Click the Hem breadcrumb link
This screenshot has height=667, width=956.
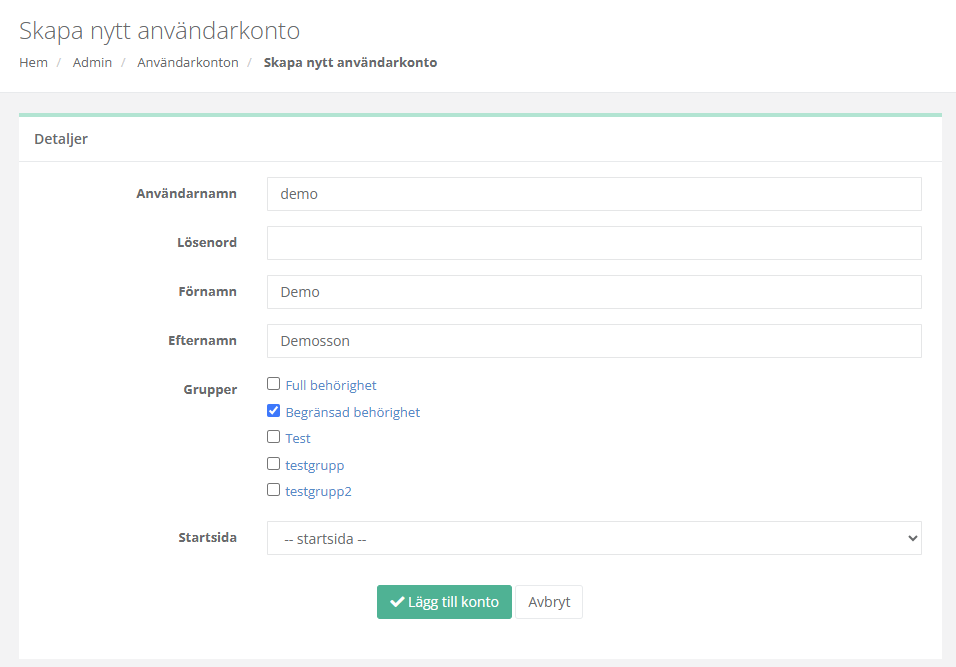pyautogui.click(x=33, y=62)
